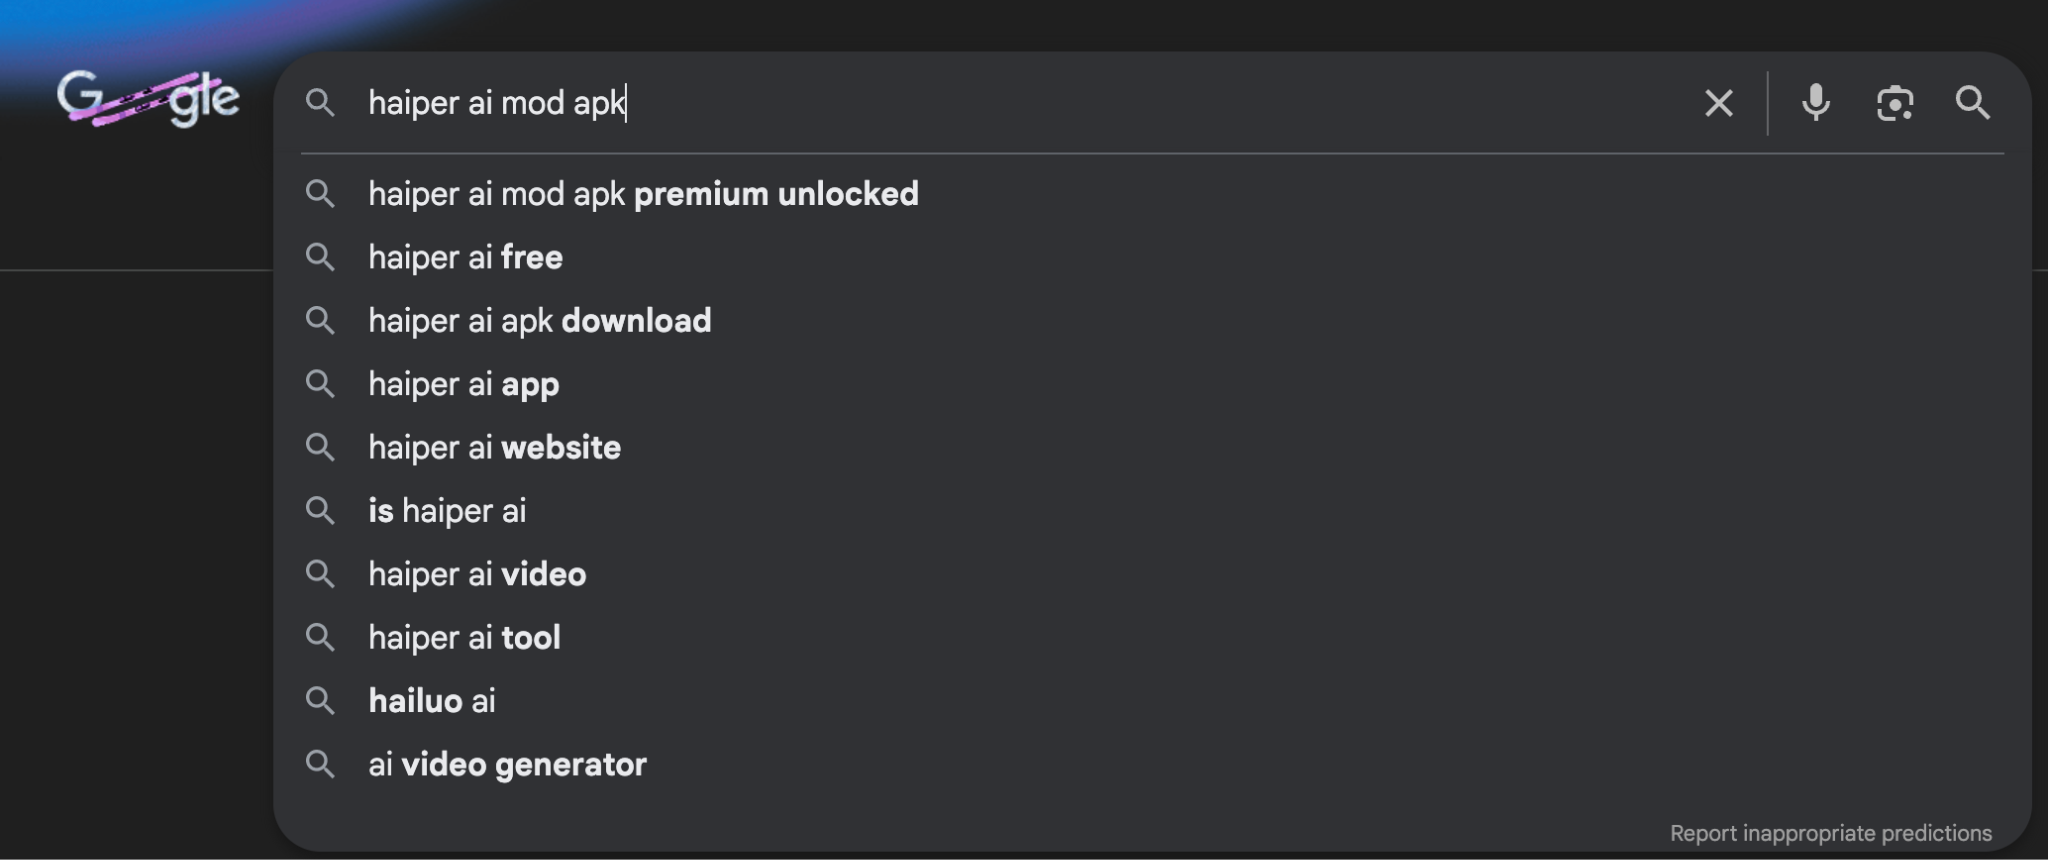Pick the "haiper ai video" suggestion
This screenshot has width=2048, height=860.
(477, 575)
